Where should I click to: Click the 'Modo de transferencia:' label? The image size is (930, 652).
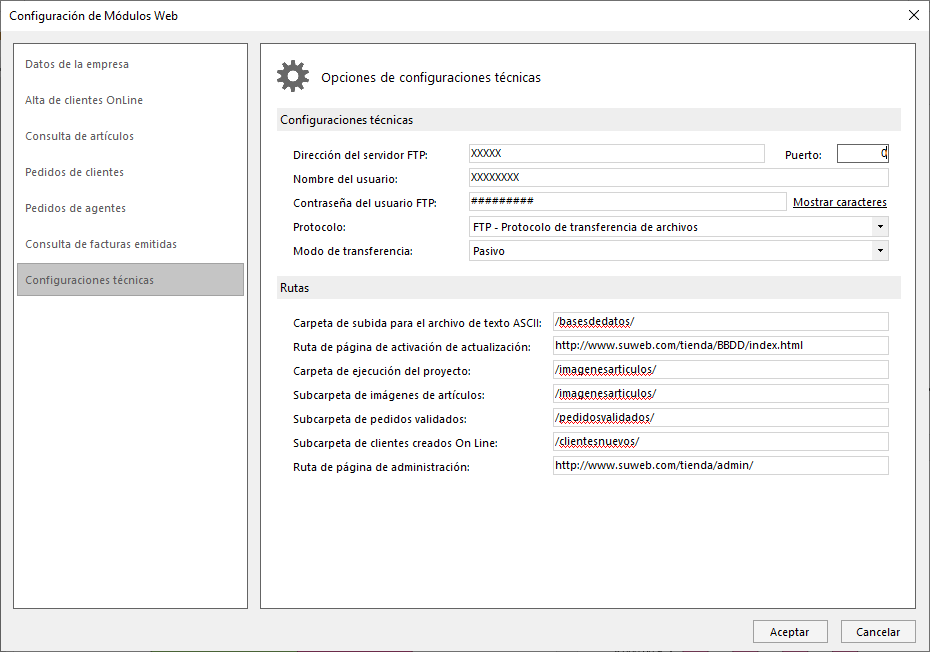(353, 252)
